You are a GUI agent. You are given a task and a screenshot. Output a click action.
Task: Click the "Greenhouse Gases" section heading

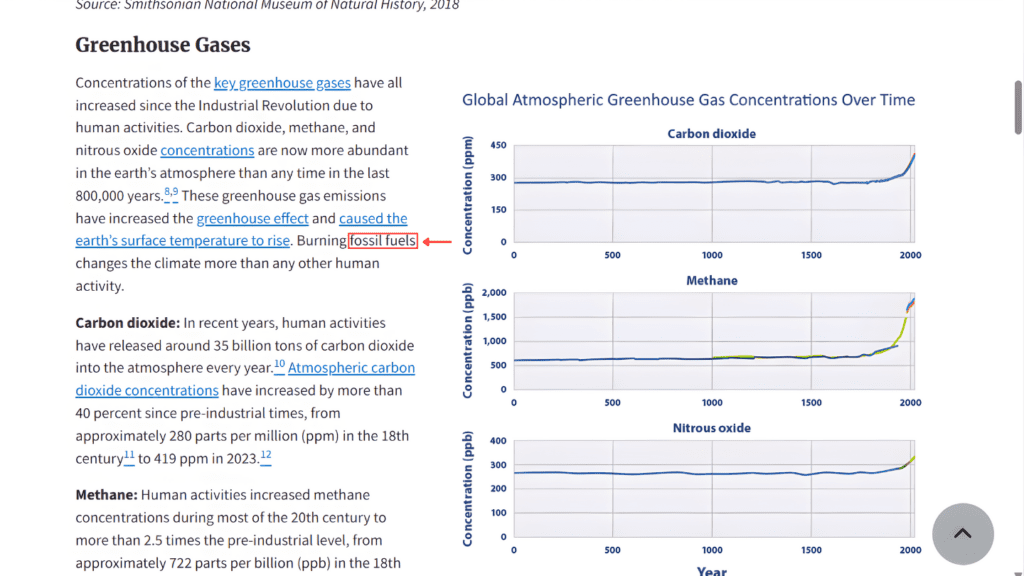[x=163, y=45]
